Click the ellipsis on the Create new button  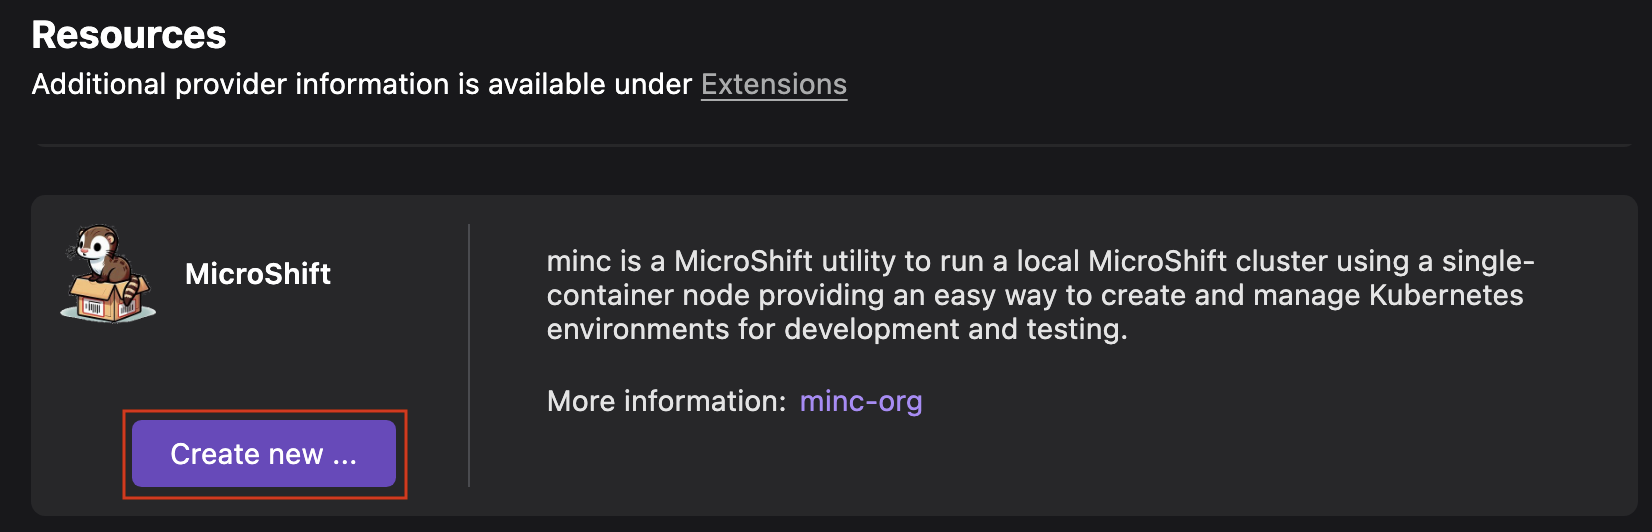345,456
